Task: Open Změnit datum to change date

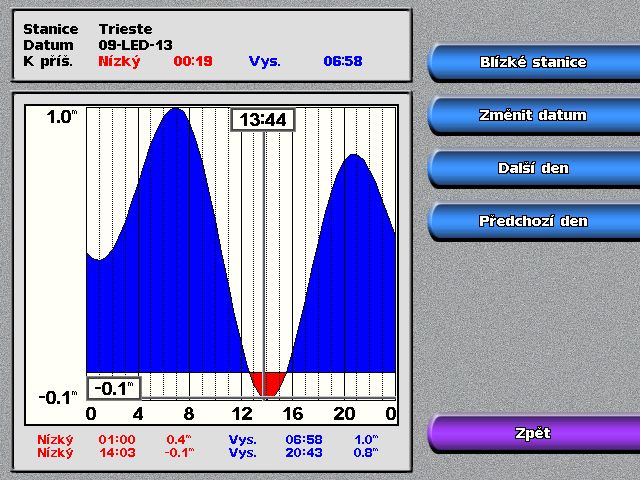Action: point(532,115)
